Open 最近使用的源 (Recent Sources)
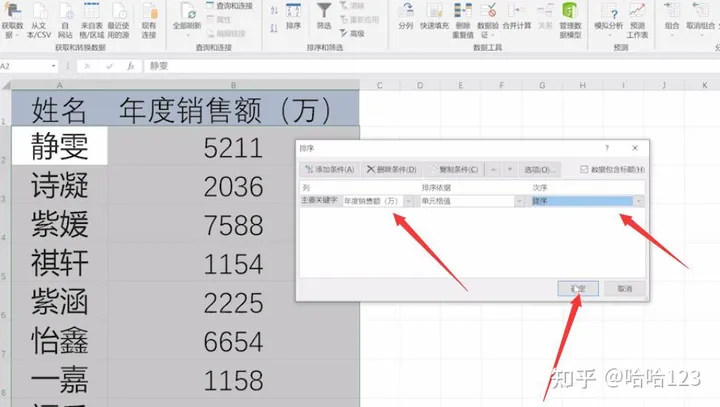Image resolution: width=720 pixels, height=407 pixels. (118, 20)
